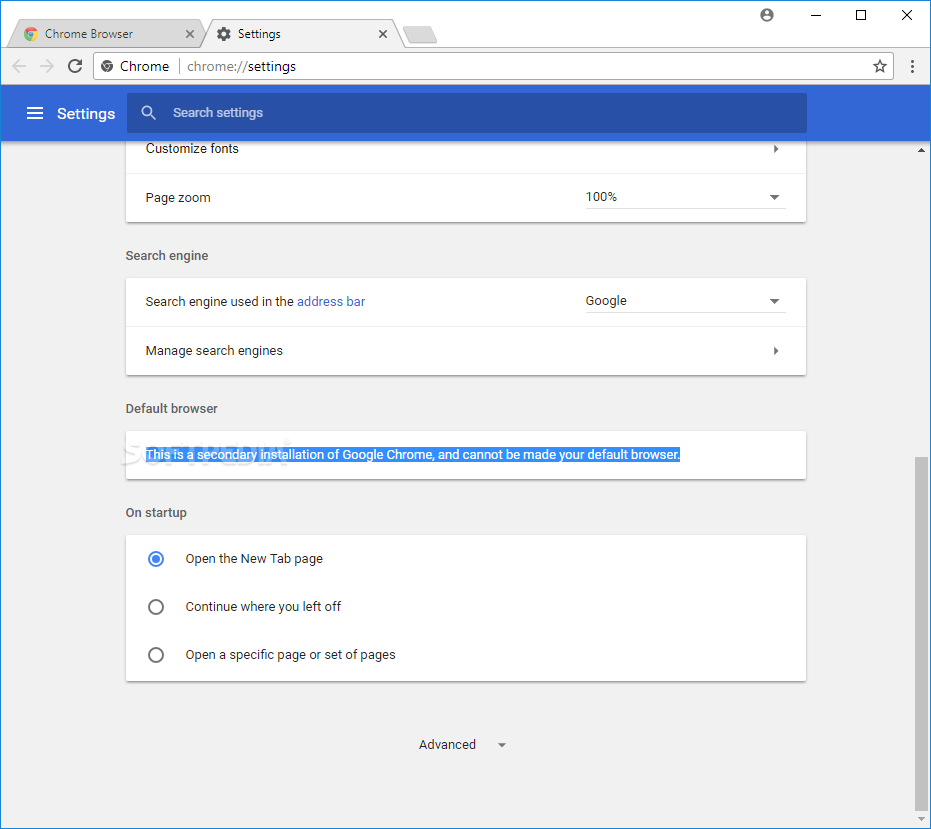
Task: Reload the settings page
Action: (75, 66)
